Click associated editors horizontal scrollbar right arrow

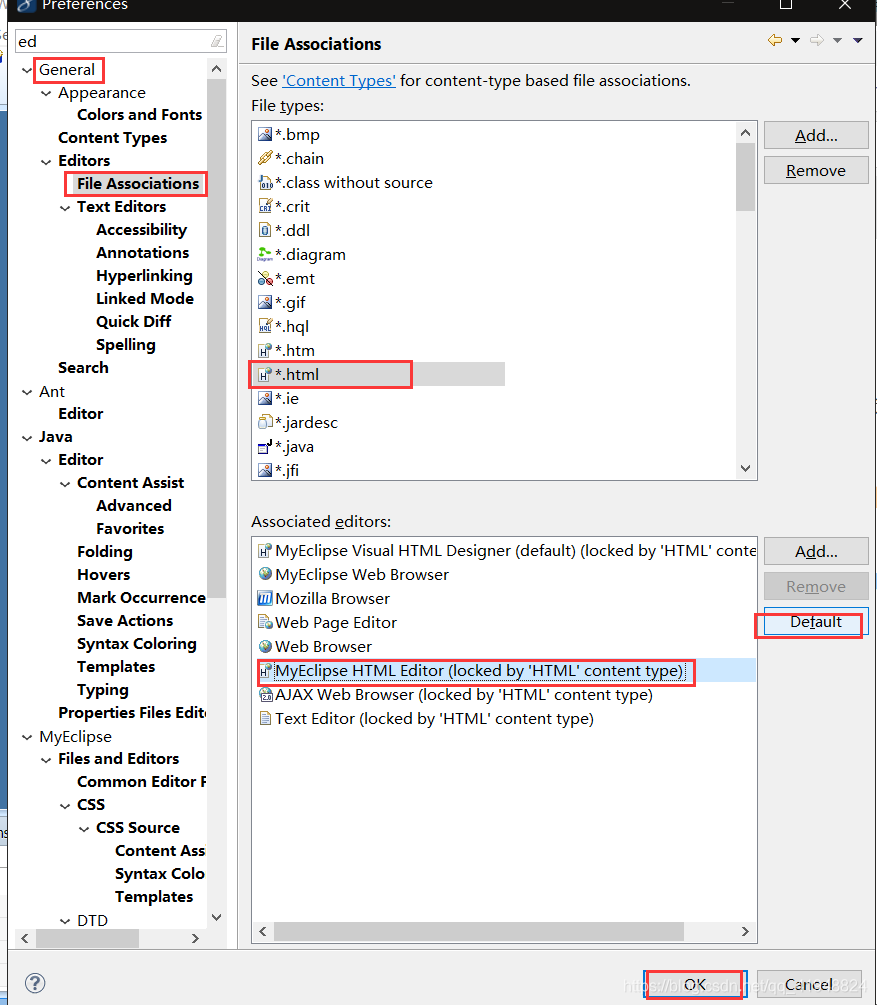[x=745, y=931]
